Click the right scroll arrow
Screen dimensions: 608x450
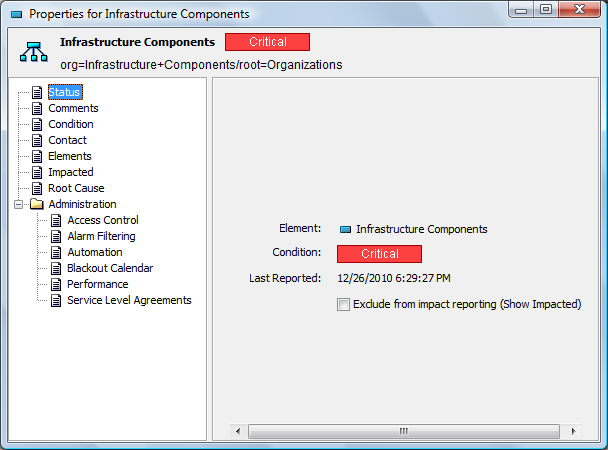click(573, 431)
